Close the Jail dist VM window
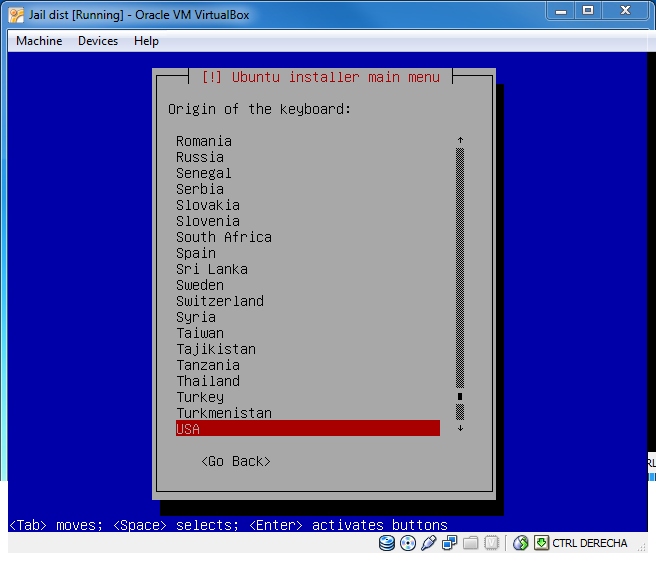Image resolution: width=656 pixels, height=561 pixels. point(625,11)
